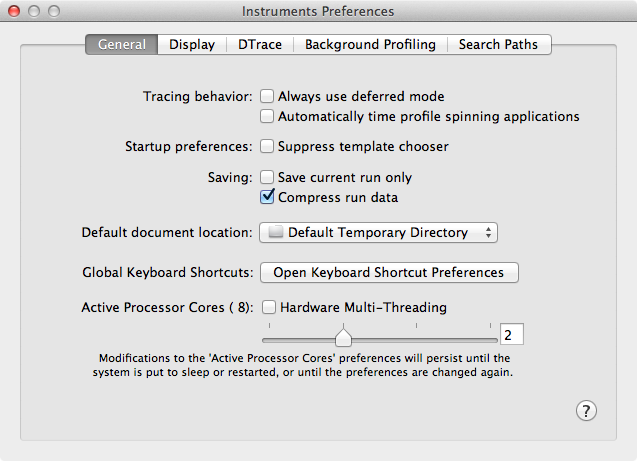Enable Save current run only

[x=267, y=178]
